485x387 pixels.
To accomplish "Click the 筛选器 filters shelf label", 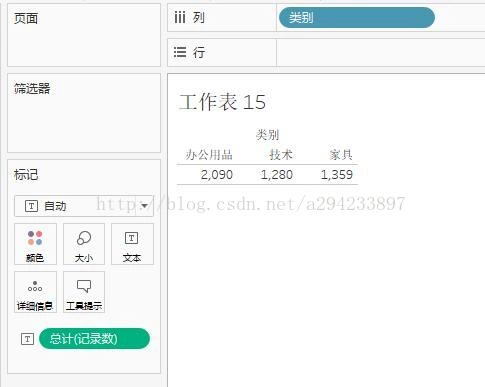I will pos(32,89).
